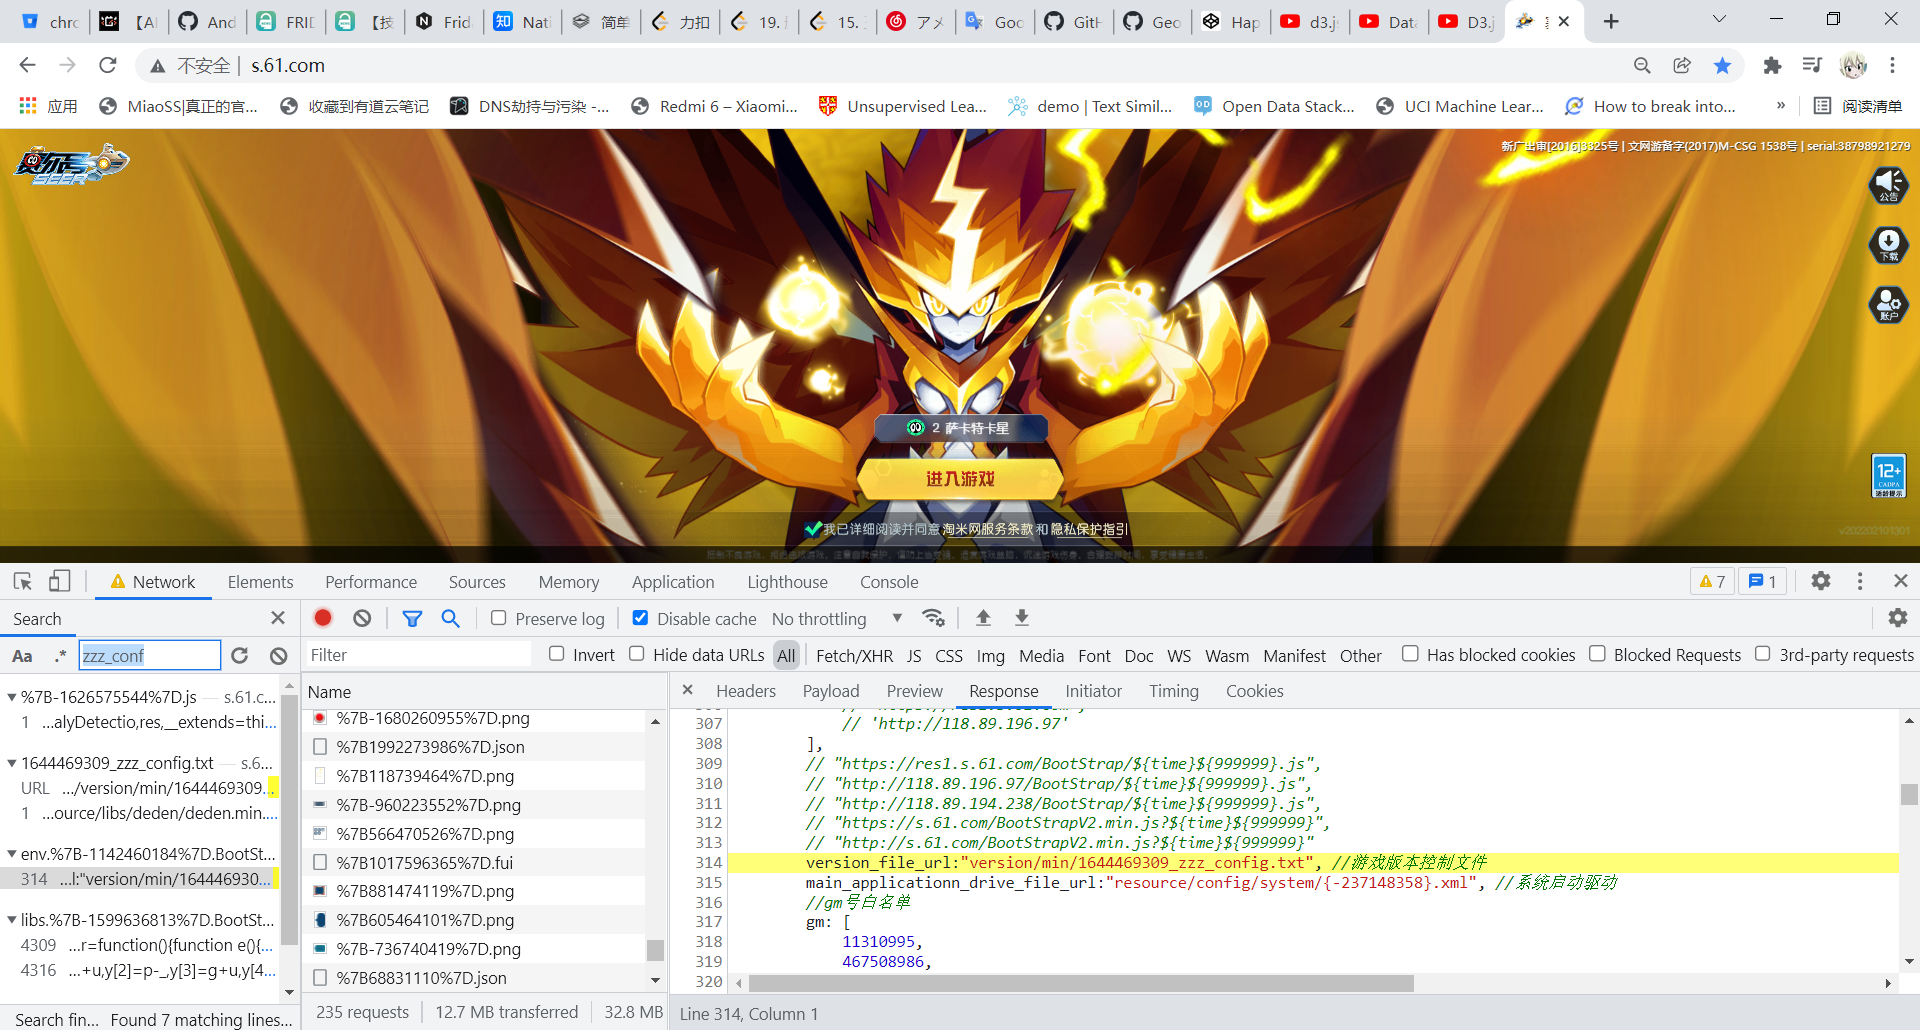Open the DevTools three-dot customize menu
The width and height of the screenshot is (1920, 1030).
pos(1860,581)
